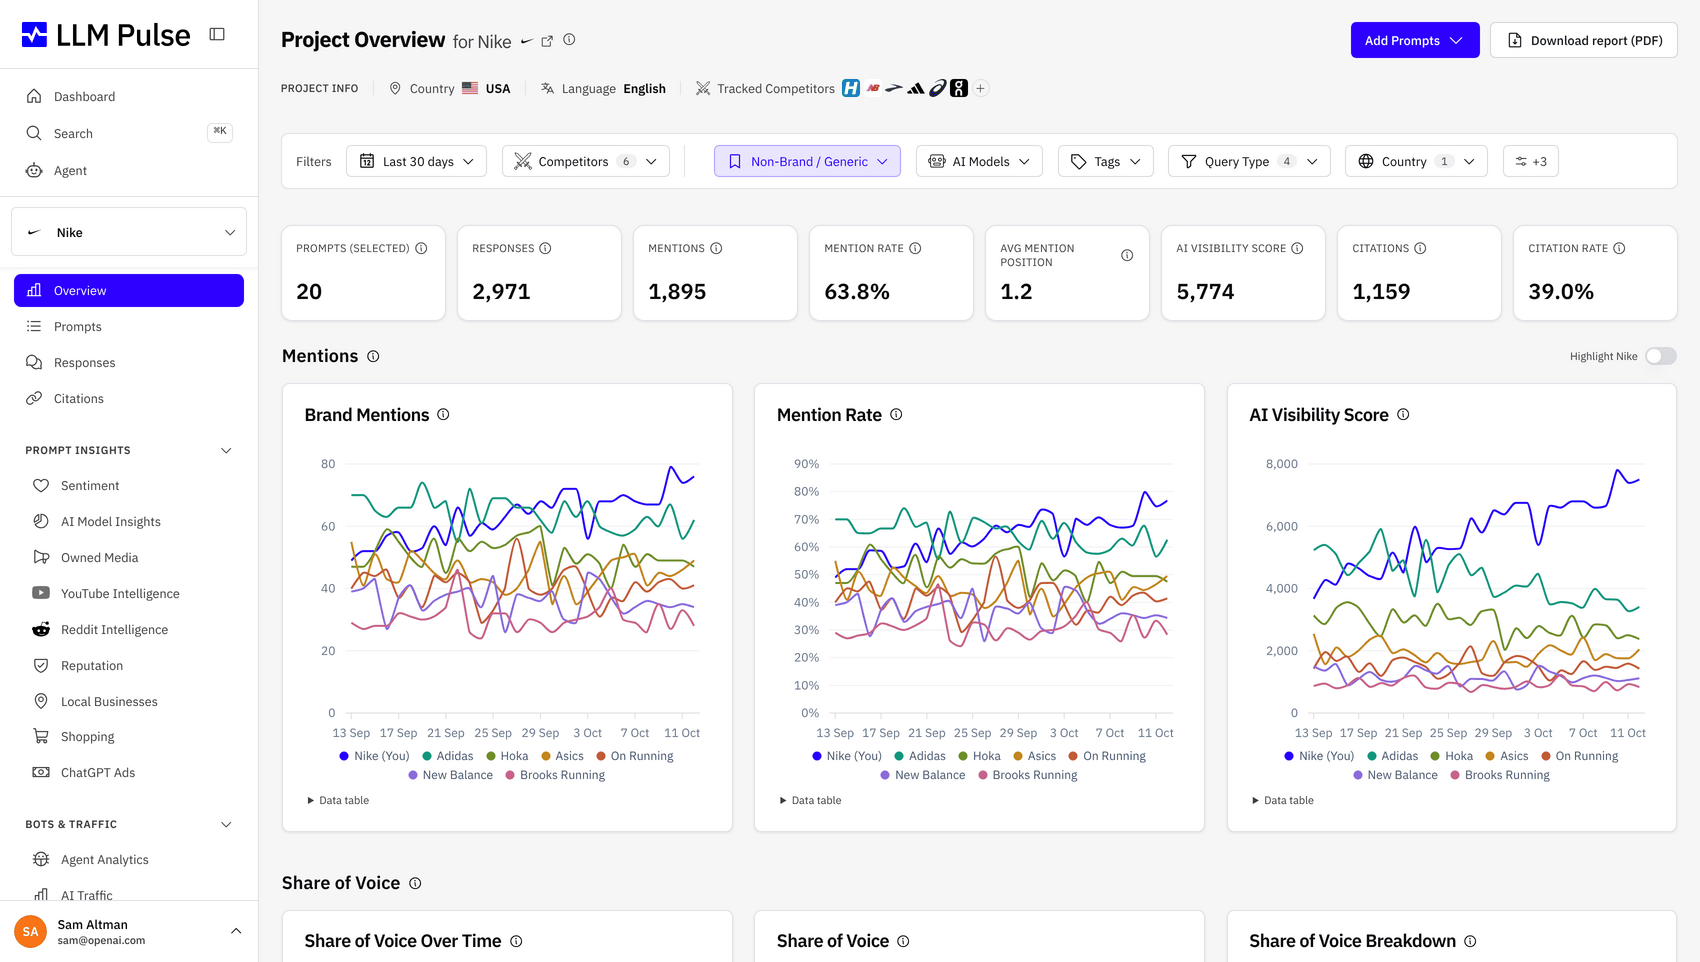Open the Nike project selector
The image size is (1700, 962).
click(x=129, y=232)
